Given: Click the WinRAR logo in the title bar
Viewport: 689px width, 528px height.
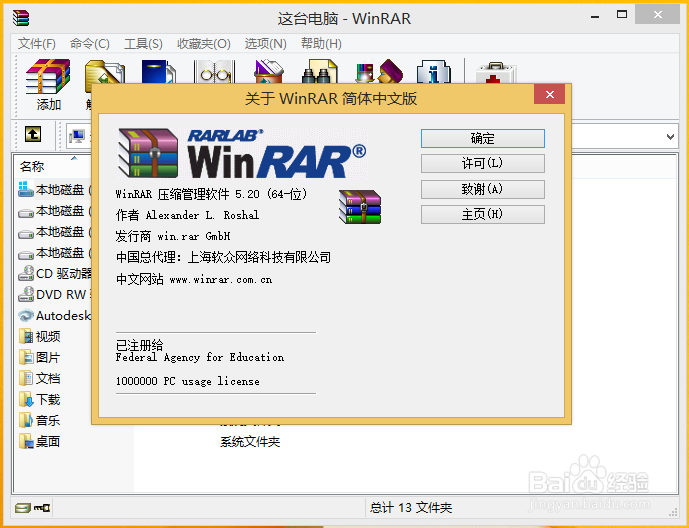Looking at the screenshot, I should coord(21,18).
